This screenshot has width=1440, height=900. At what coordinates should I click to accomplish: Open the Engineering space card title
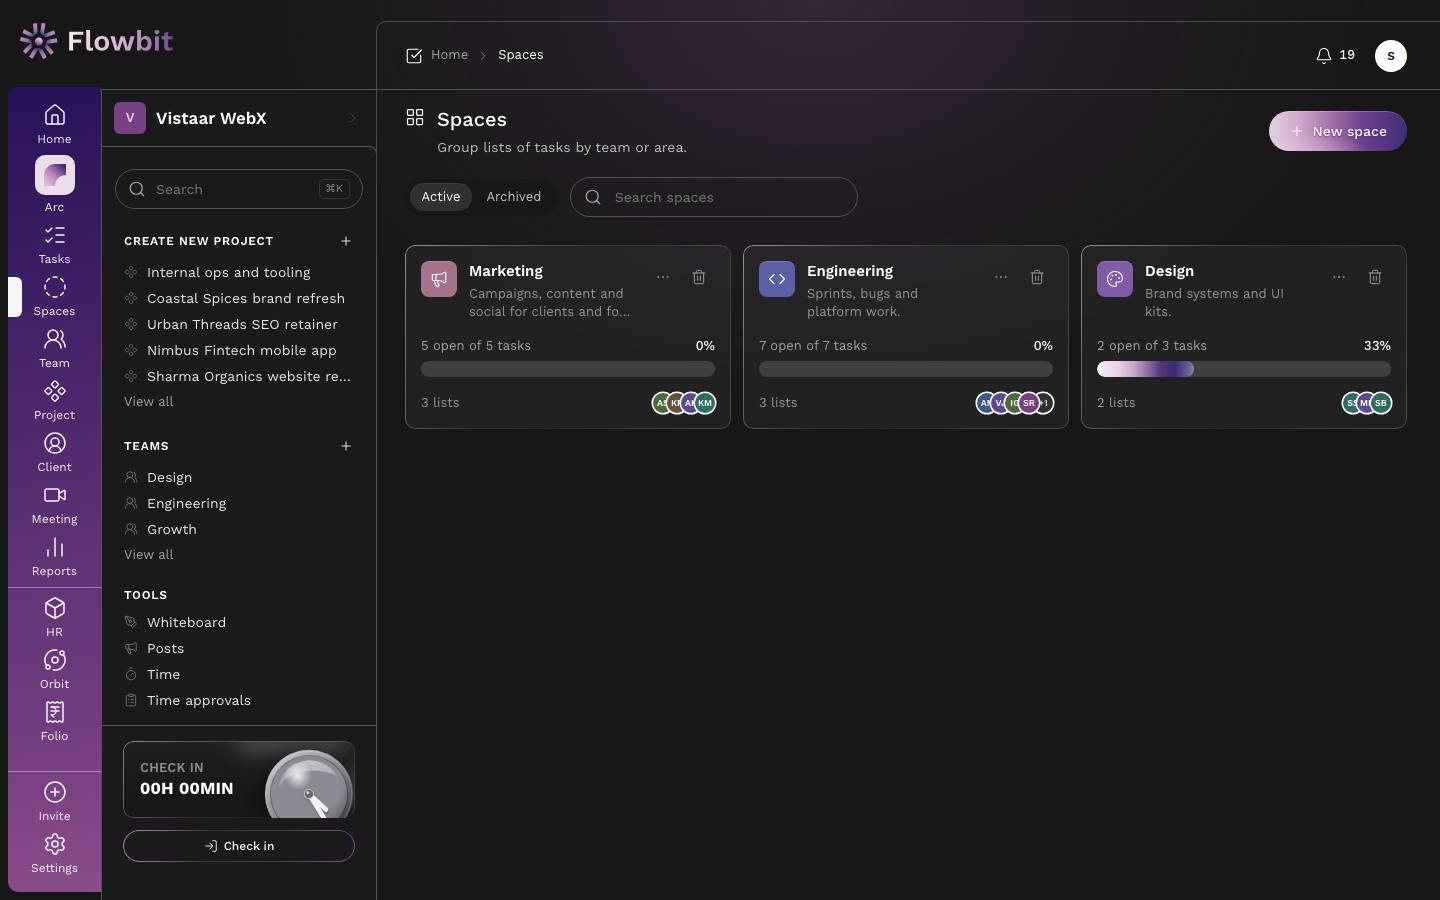pos(850,271)
